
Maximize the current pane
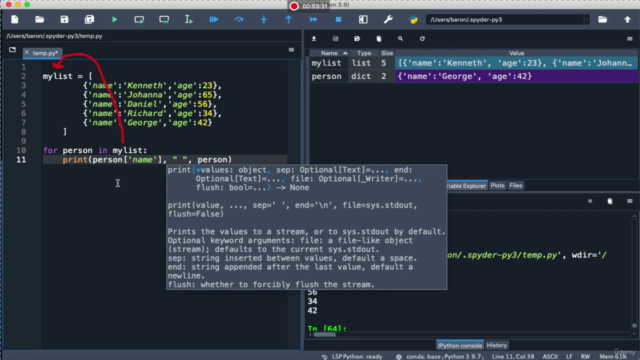[x=363, y=19]
